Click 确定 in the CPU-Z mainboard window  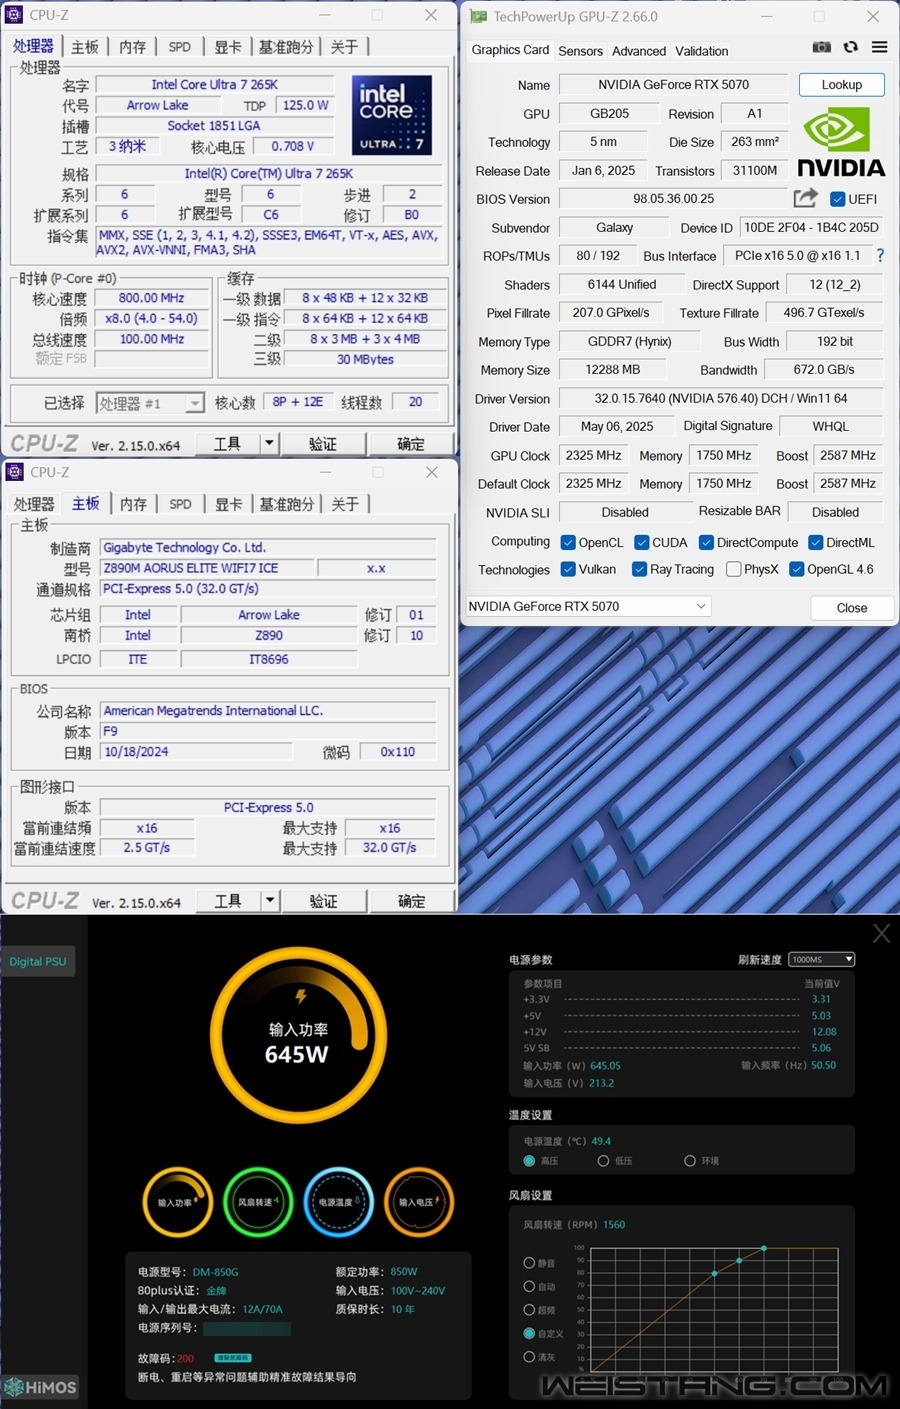coord(410,900)
